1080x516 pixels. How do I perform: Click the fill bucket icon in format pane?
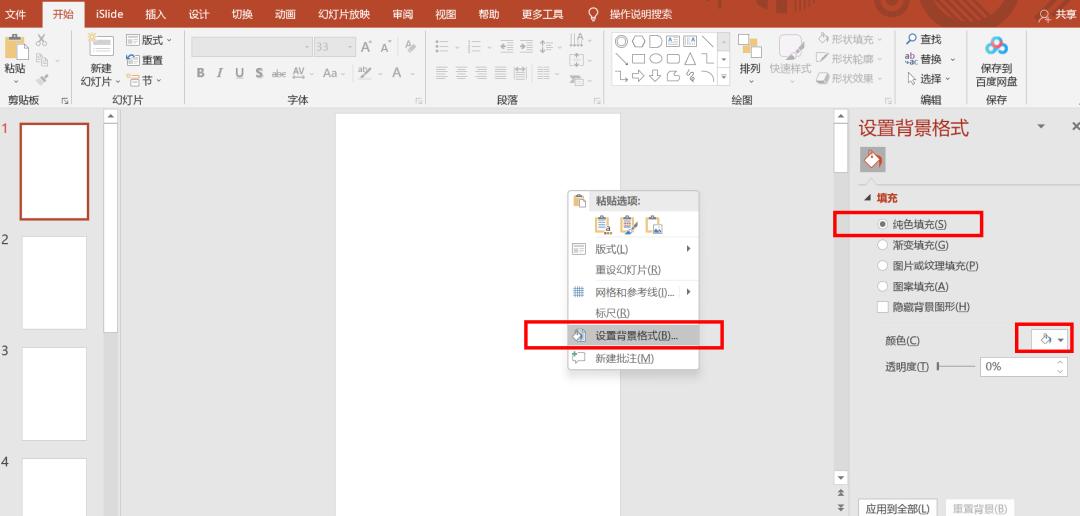coord(872,159)
